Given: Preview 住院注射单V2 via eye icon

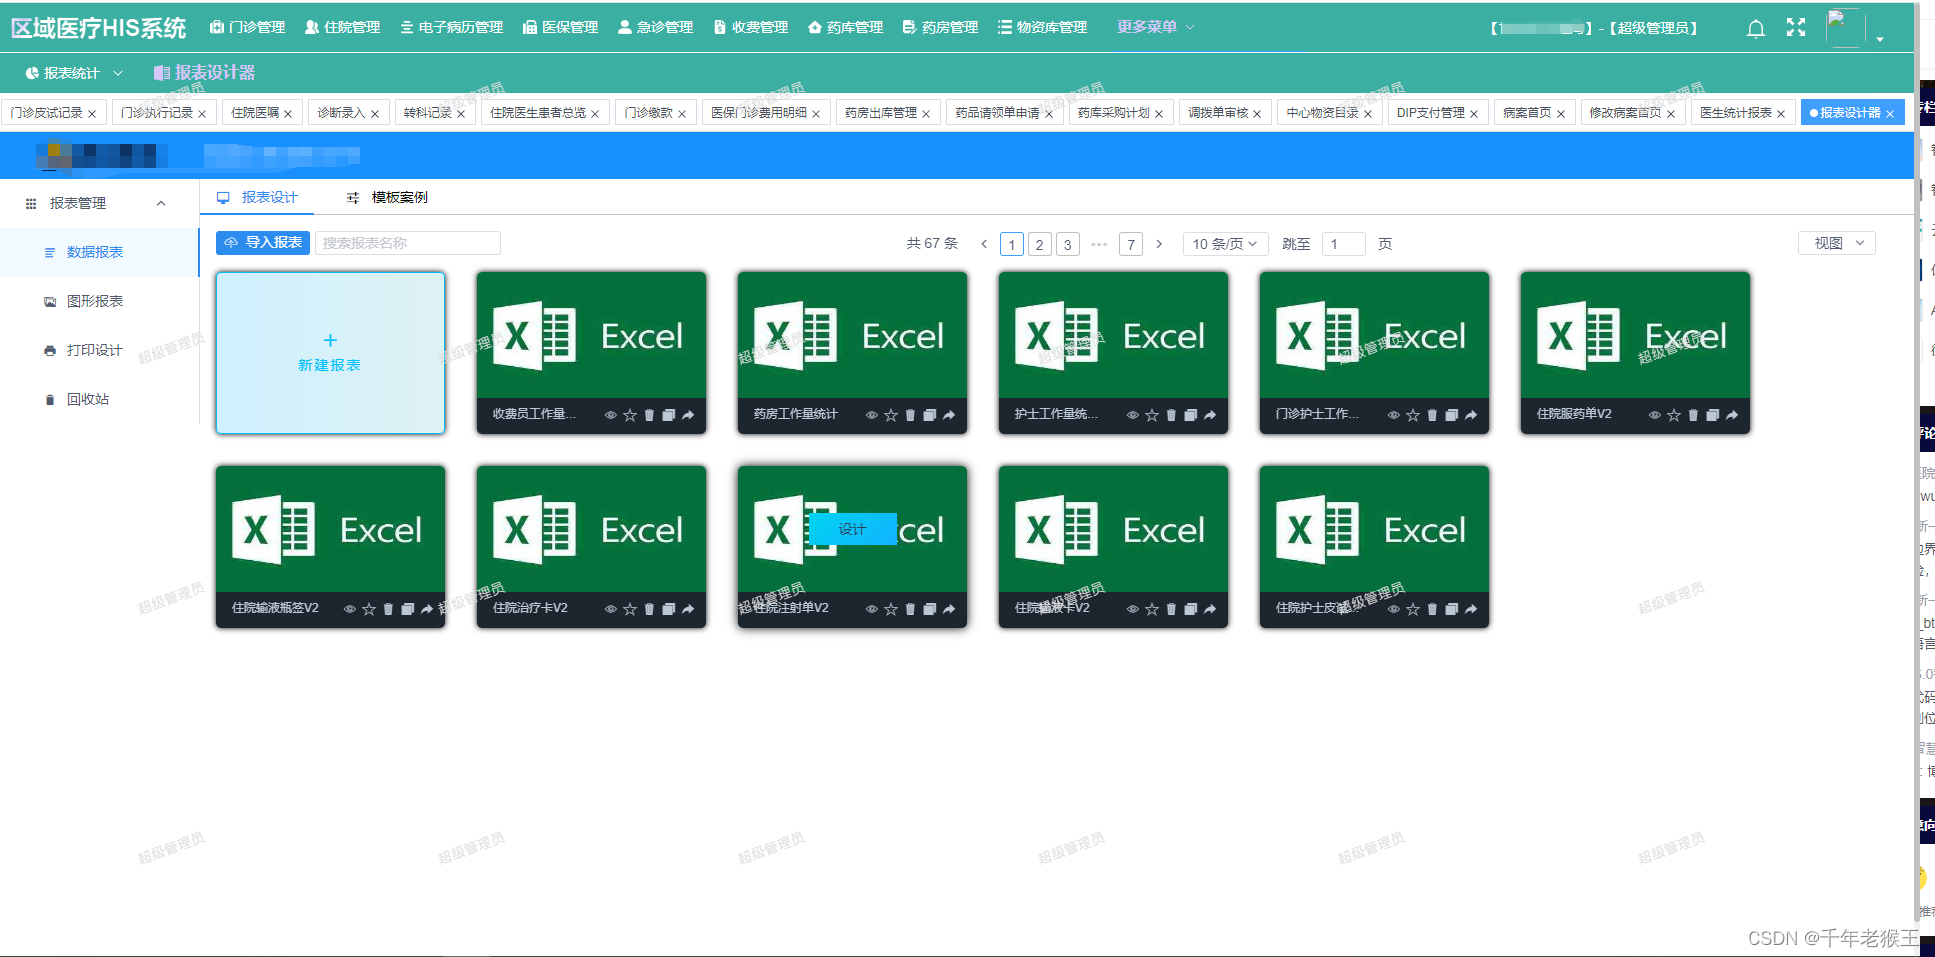Looking at the screenshot, I should tap(871, 609).
